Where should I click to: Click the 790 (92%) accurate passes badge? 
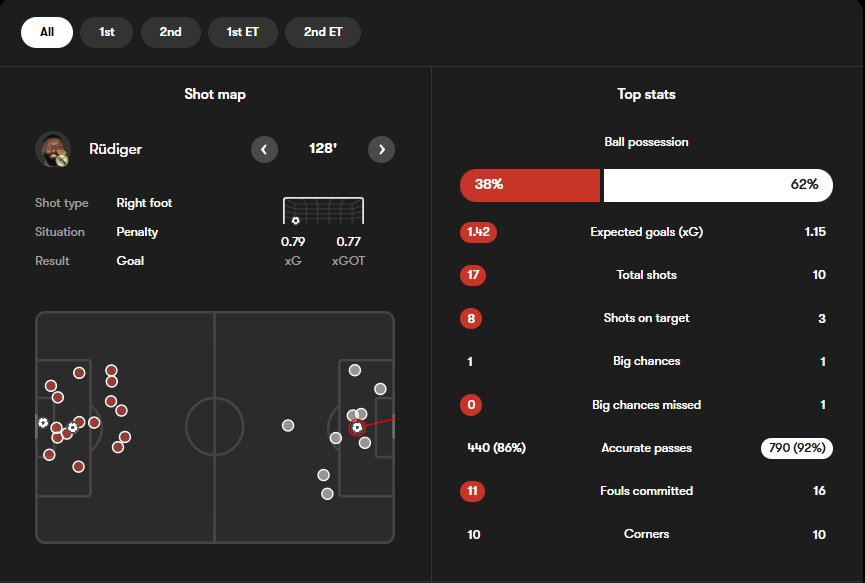point(797,448)
